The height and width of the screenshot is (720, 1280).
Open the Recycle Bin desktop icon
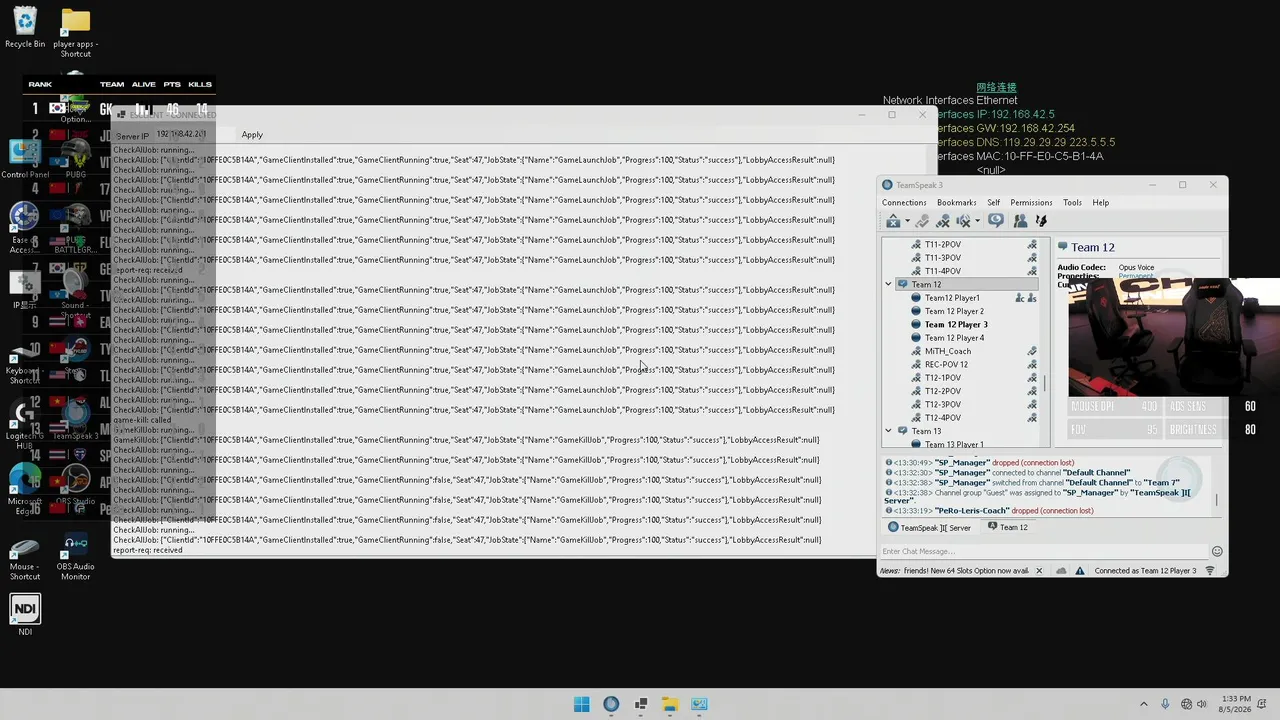pos(25,28)
